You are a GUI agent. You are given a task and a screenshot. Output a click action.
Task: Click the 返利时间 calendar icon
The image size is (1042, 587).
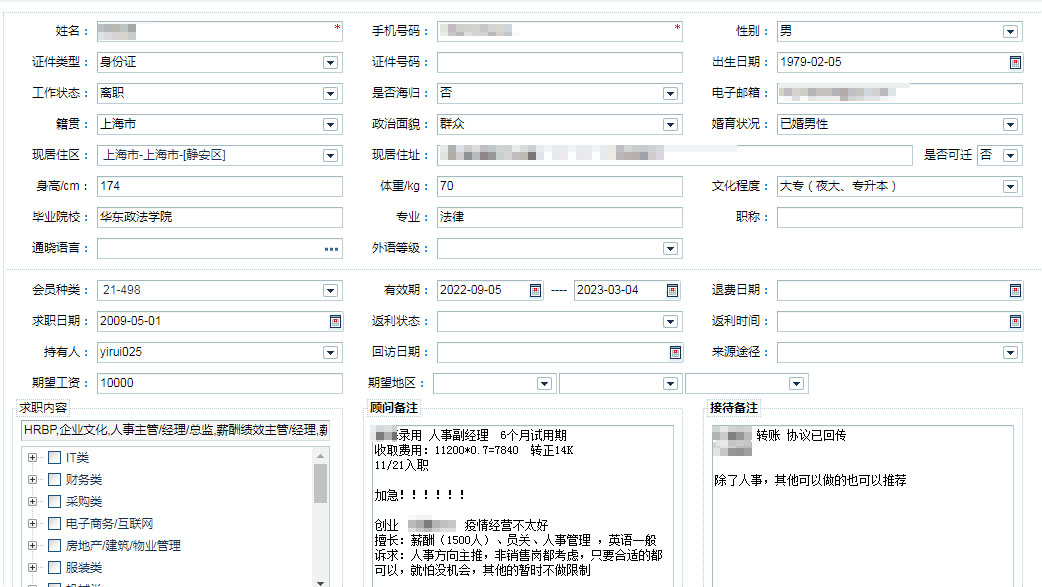pyautogui.click(x=1015, y=322)
